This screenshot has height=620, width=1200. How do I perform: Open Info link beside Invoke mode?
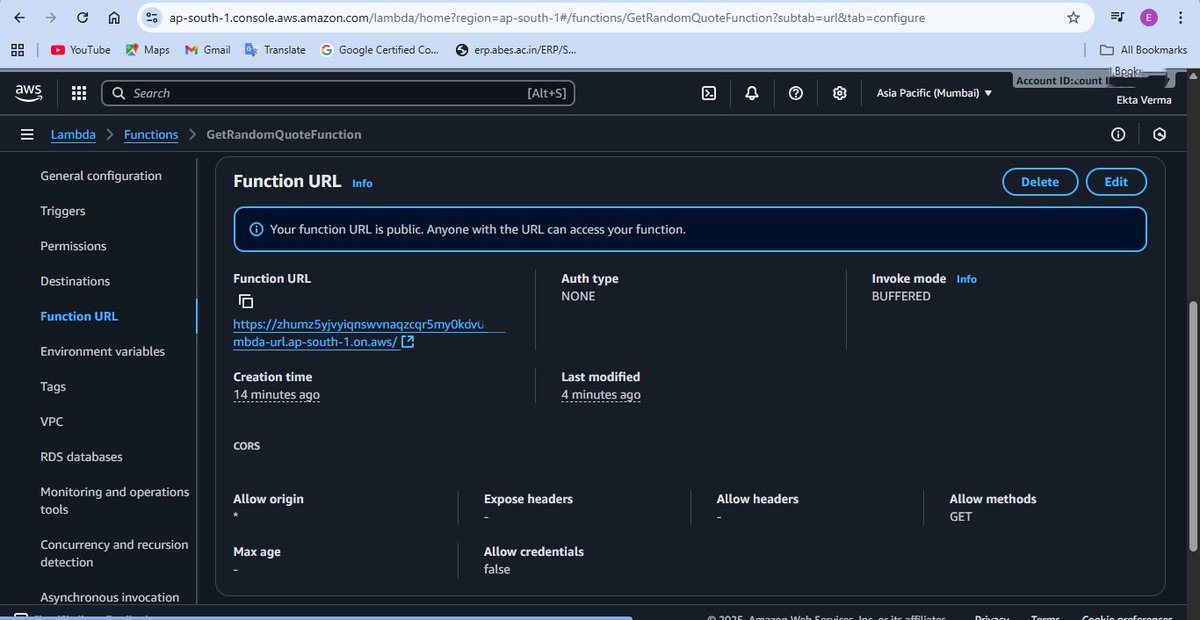coord(966,279)
